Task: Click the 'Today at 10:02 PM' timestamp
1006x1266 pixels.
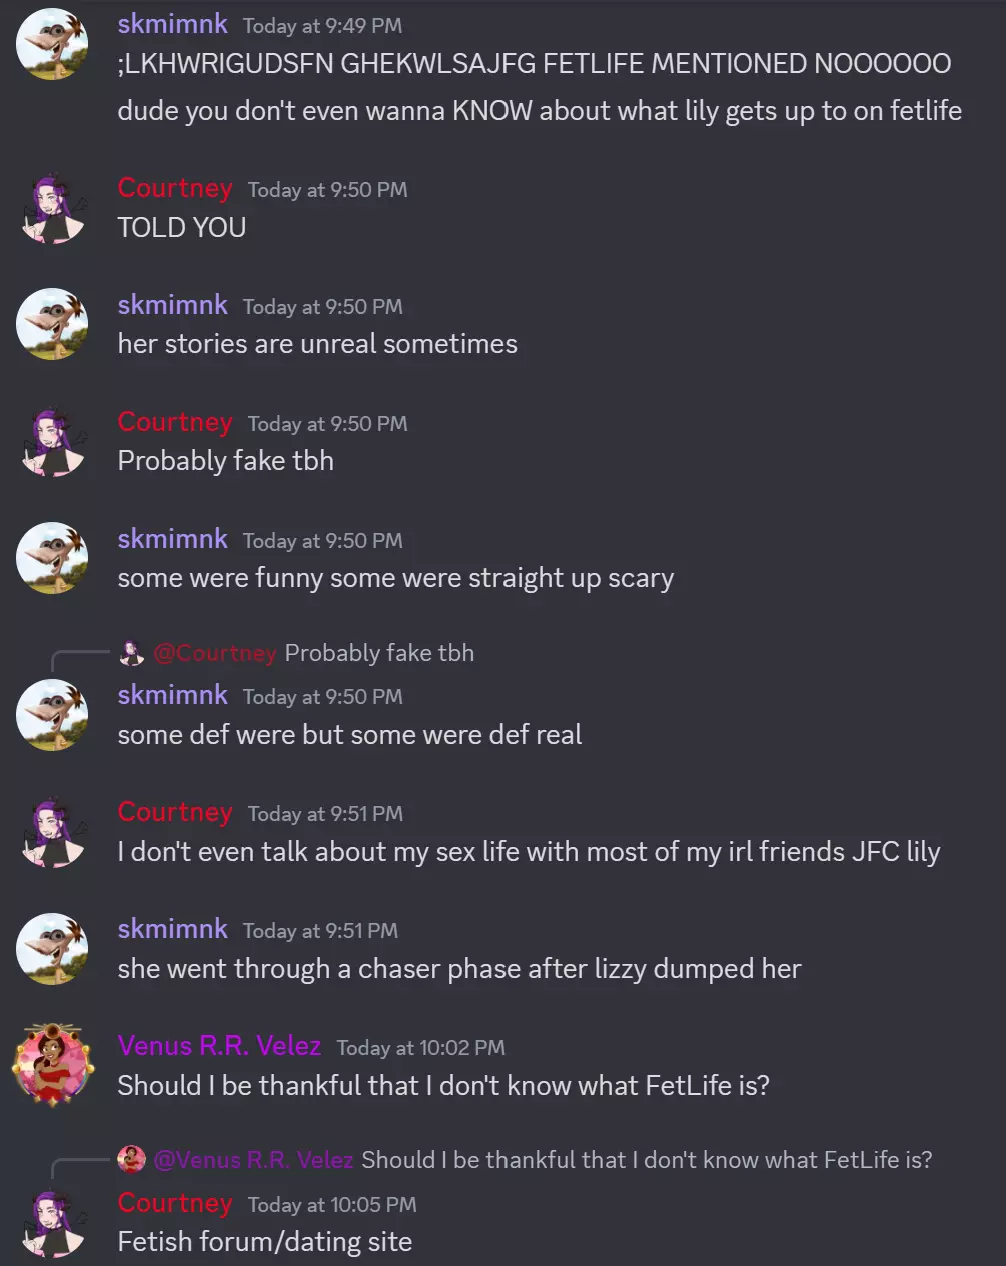Action: pos(420,1048)
